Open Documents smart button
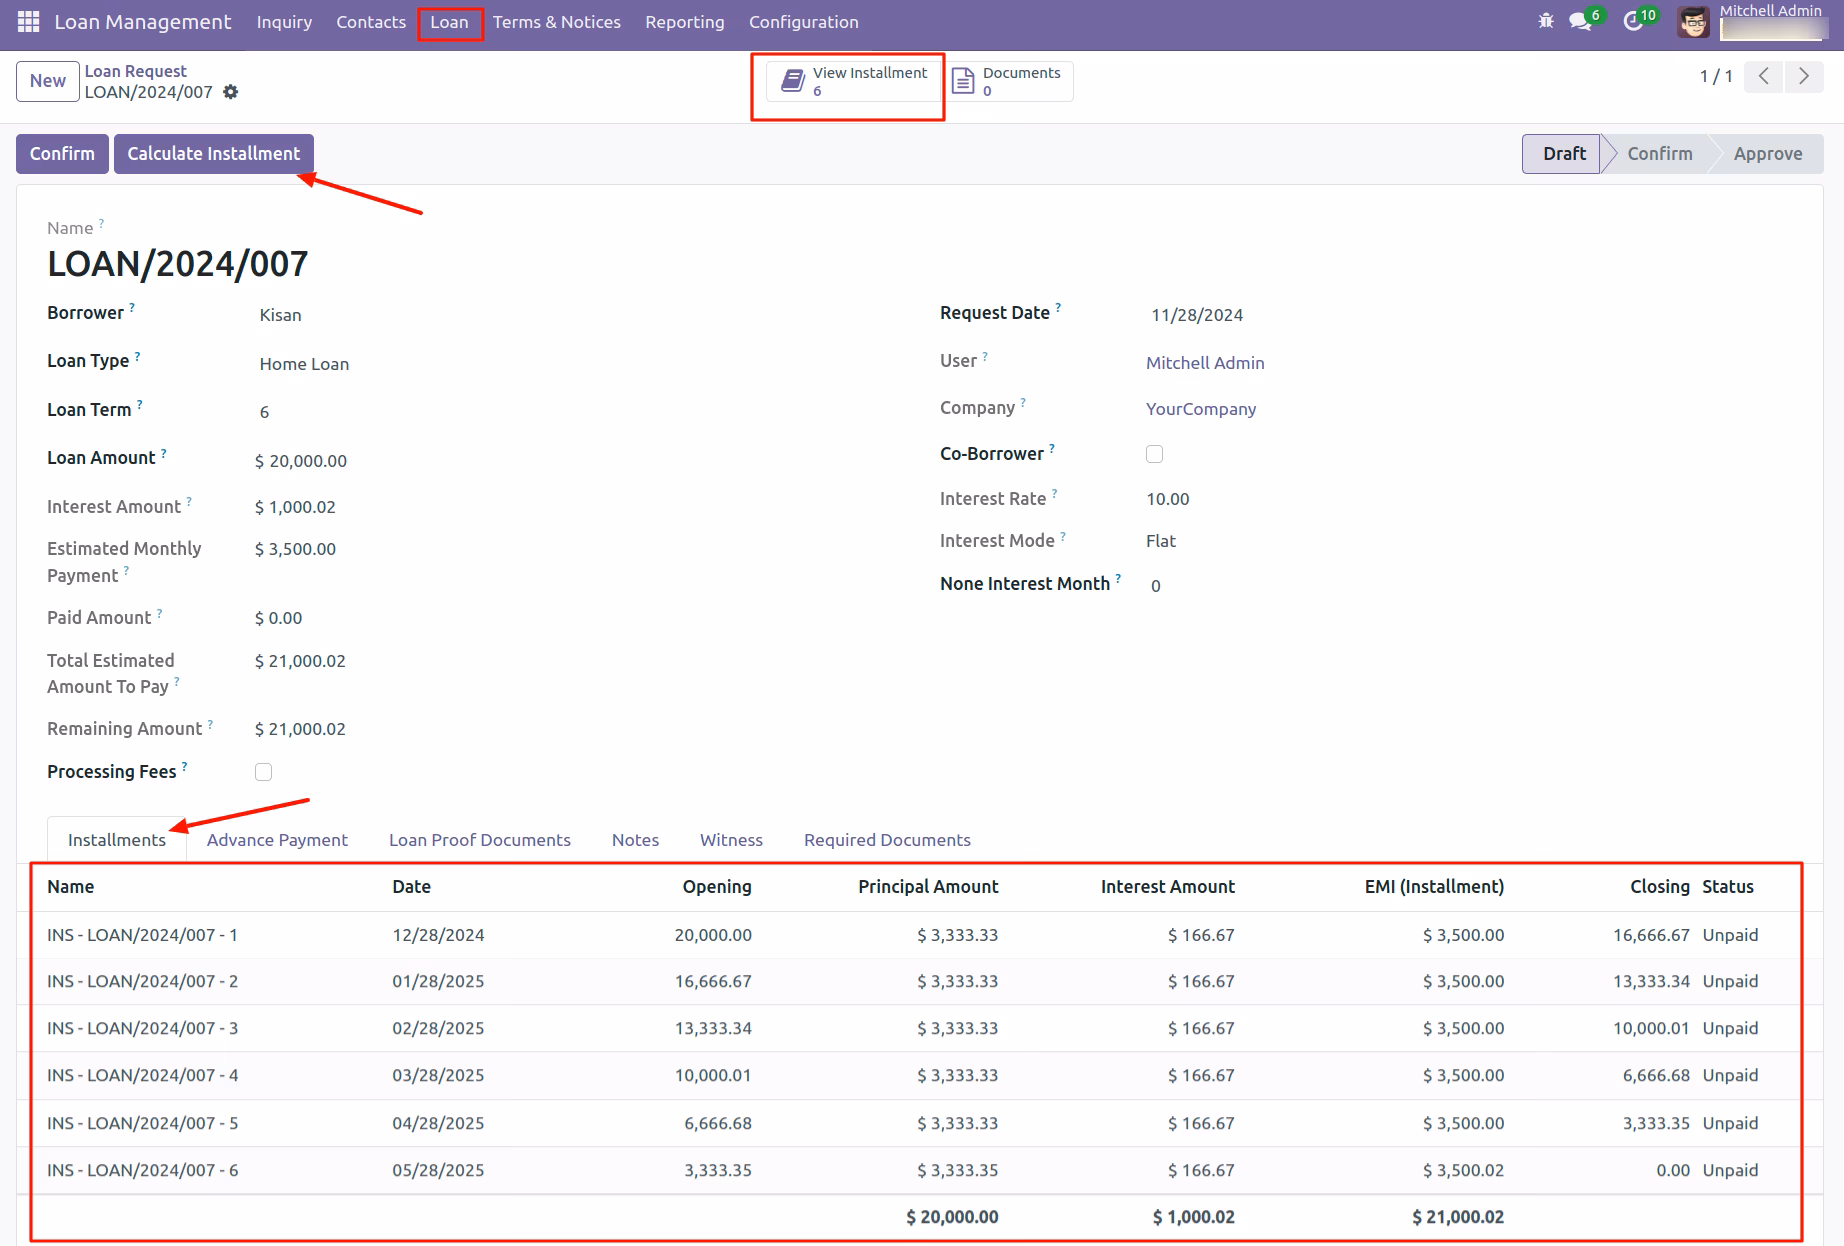Screen dimensions: 1844x1246 pos(1009,81)
